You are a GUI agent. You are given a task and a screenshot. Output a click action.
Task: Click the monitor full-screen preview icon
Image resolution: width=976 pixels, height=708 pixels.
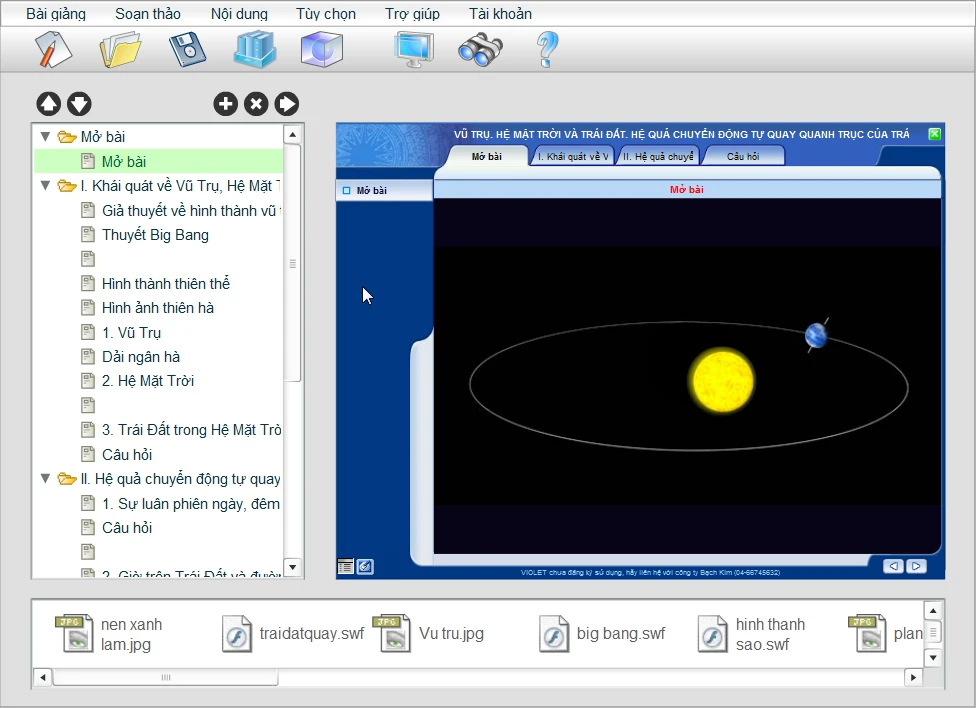coord(413,49)
